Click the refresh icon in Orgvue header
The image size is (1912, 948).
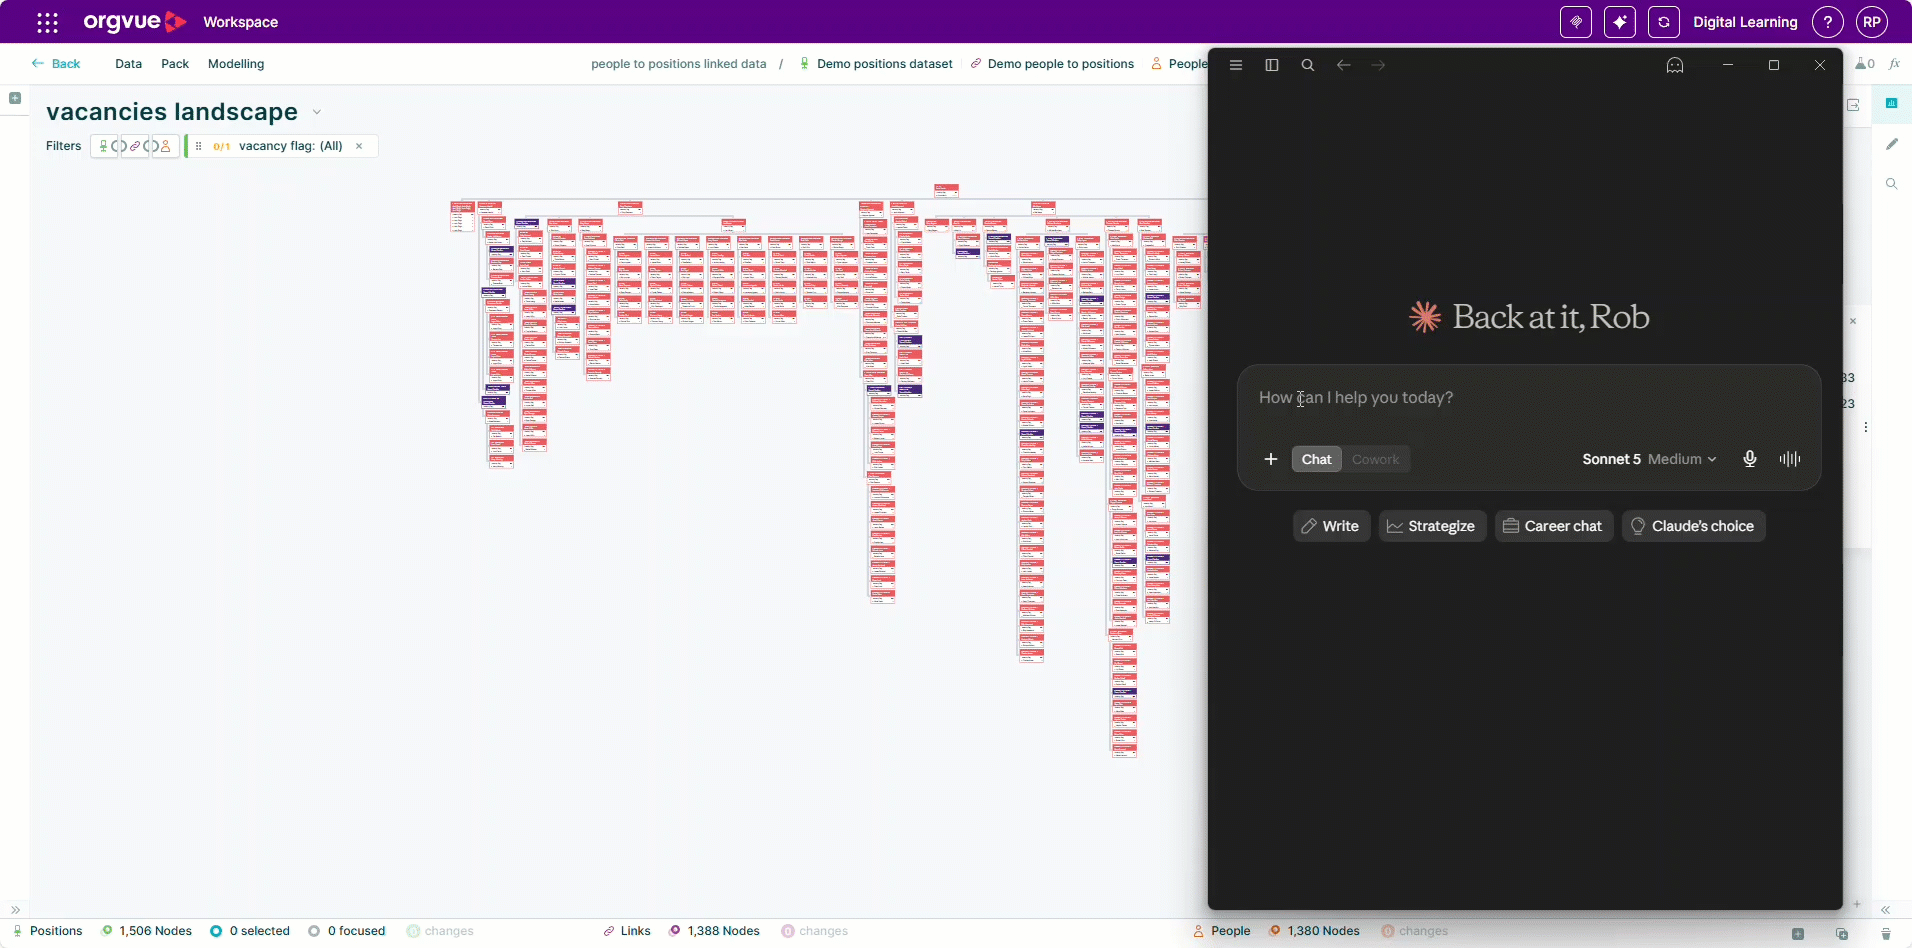[x=1664, y=22]
